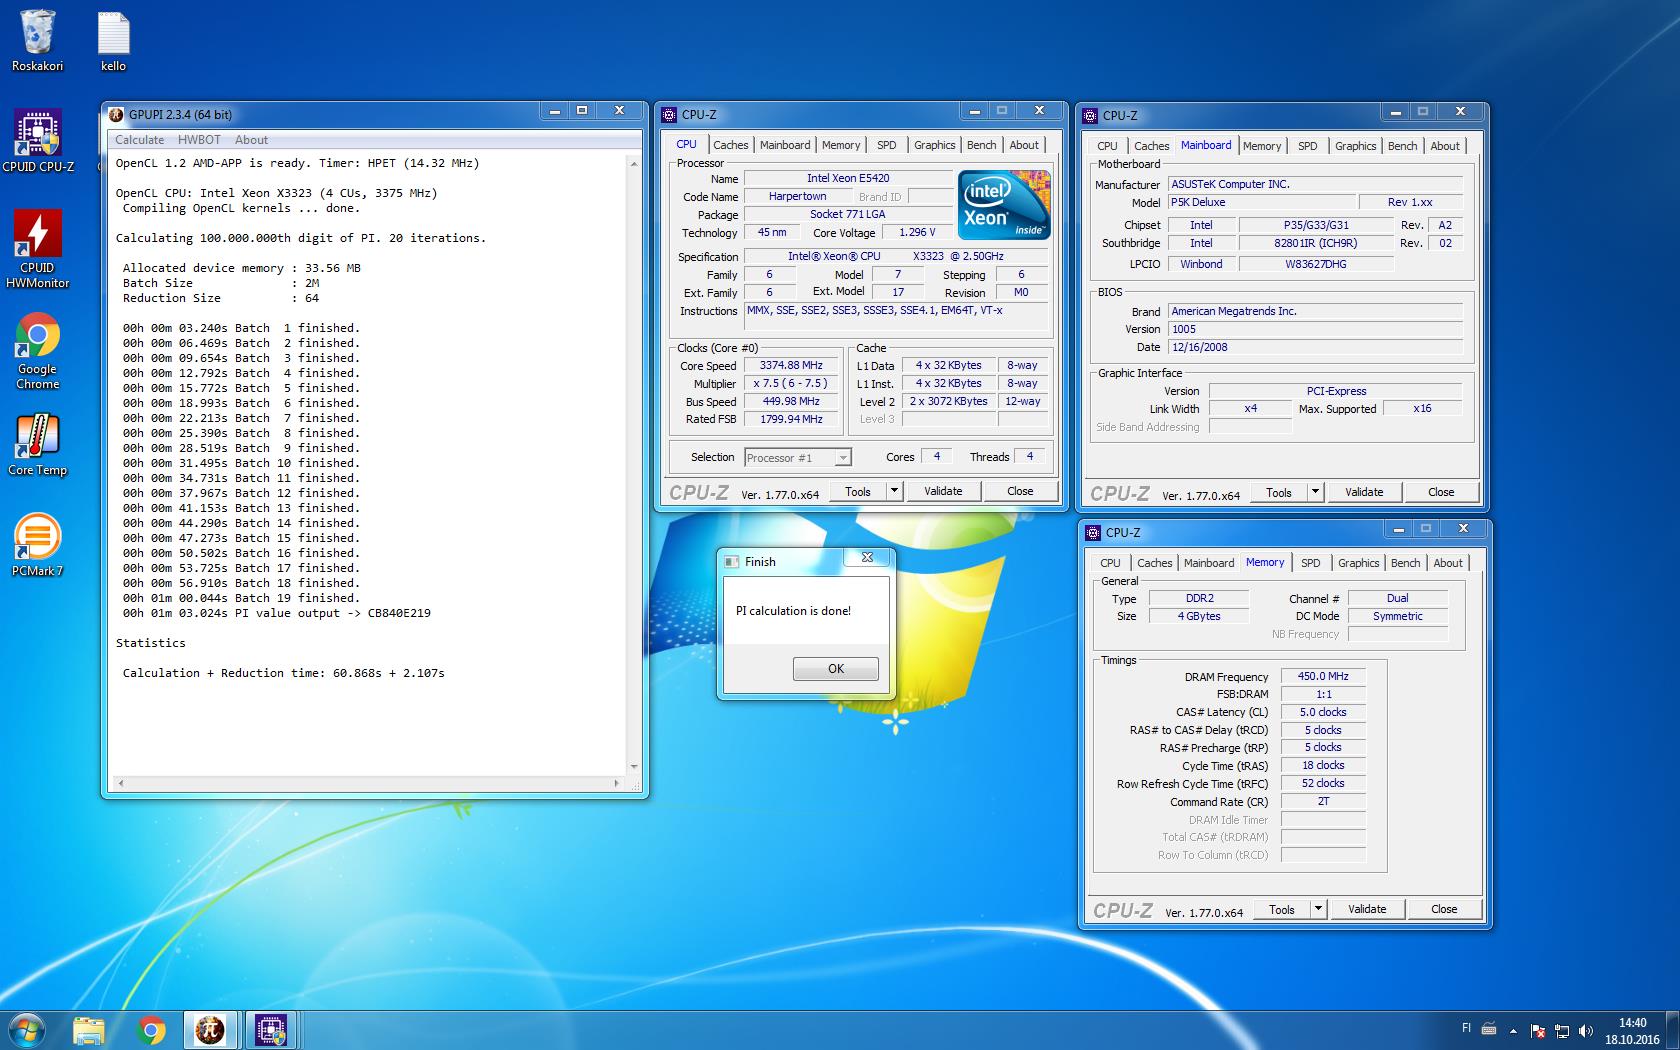1680x1050 pixels.
Task: Click Close button in Mainboard window
Action: pos(1441,492)
